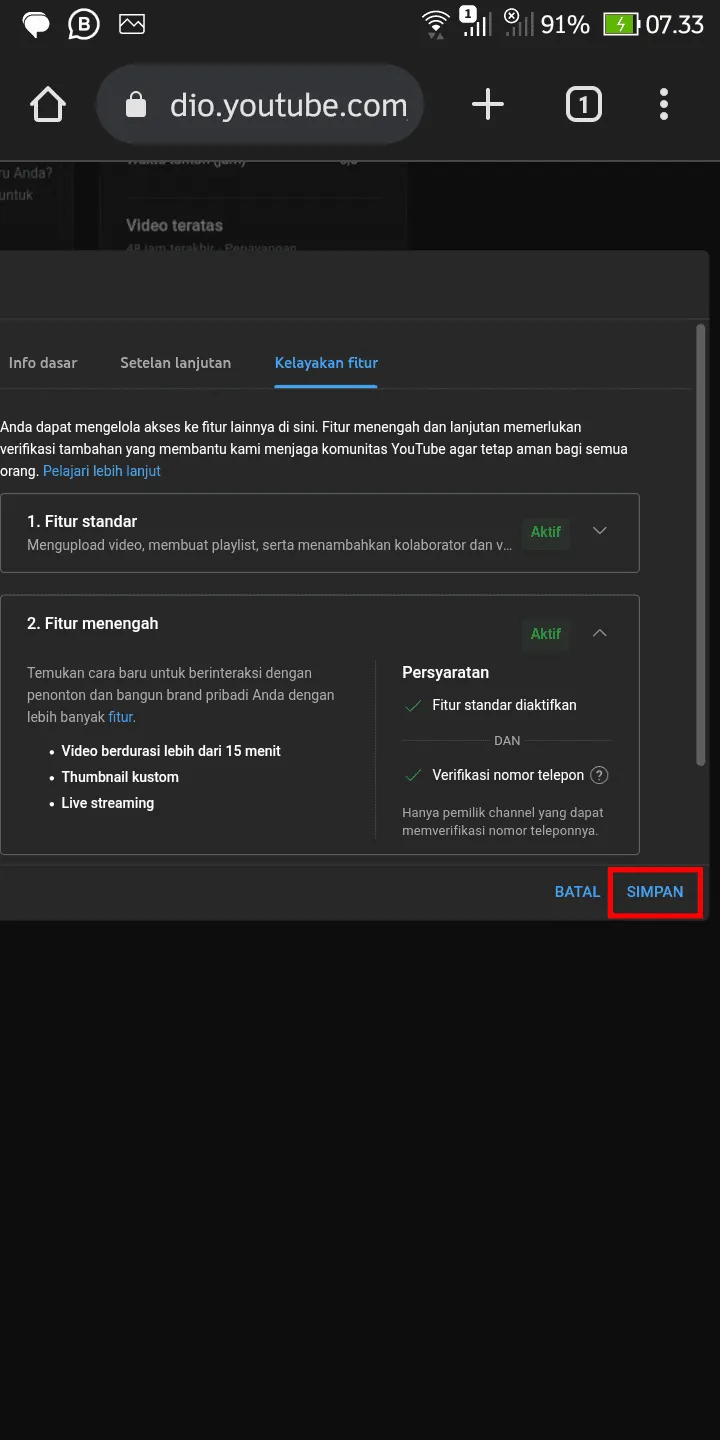Expand the Fitur standar section chevron
Screen dimensions: 720x1440
click(x=600, y=531)
